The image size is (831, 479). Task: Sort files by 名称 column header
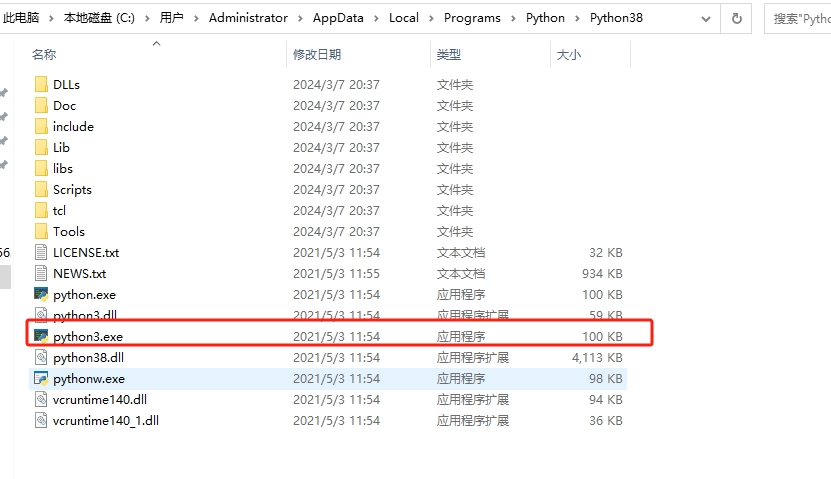point(44,55)
